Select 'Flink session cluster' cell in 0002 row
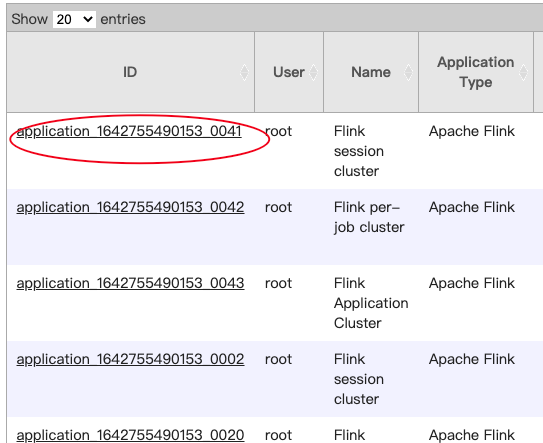This screenshot has width=543, height=443. pos(359,379)
